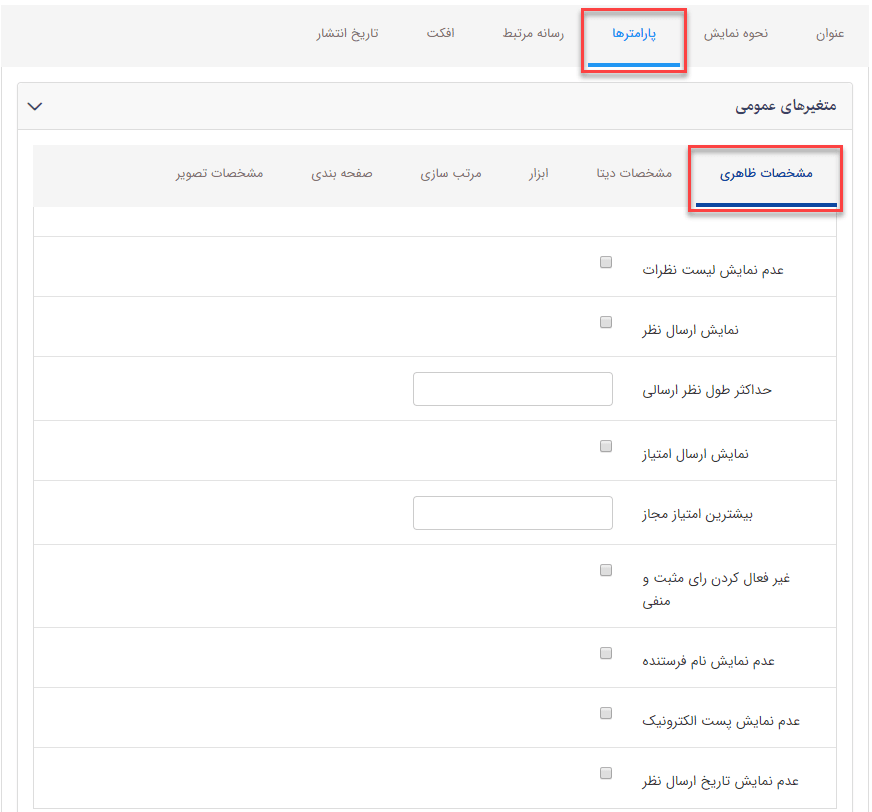The height and width of the screenshot is (812, 872).
Task: Click the حداکثر طول نظر ارسالی input field
Action: [512, 389]
